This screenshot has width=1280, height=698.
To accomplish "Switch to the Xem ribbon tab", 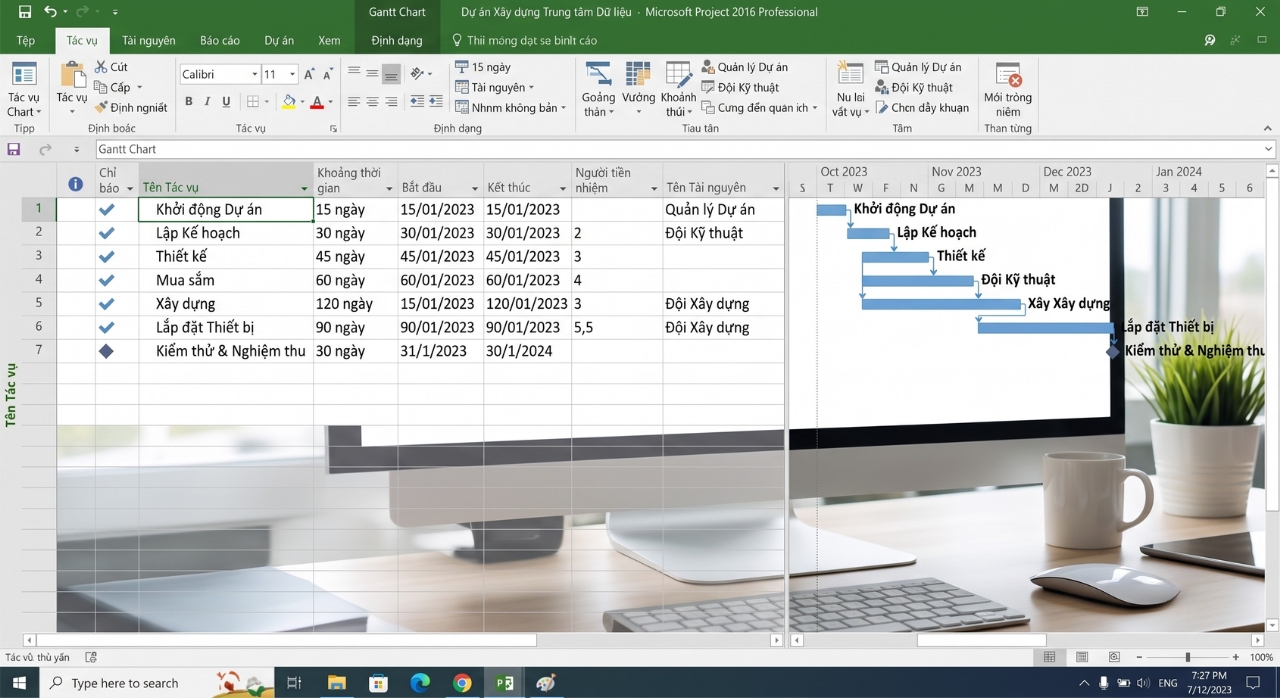I will [329, 41].
